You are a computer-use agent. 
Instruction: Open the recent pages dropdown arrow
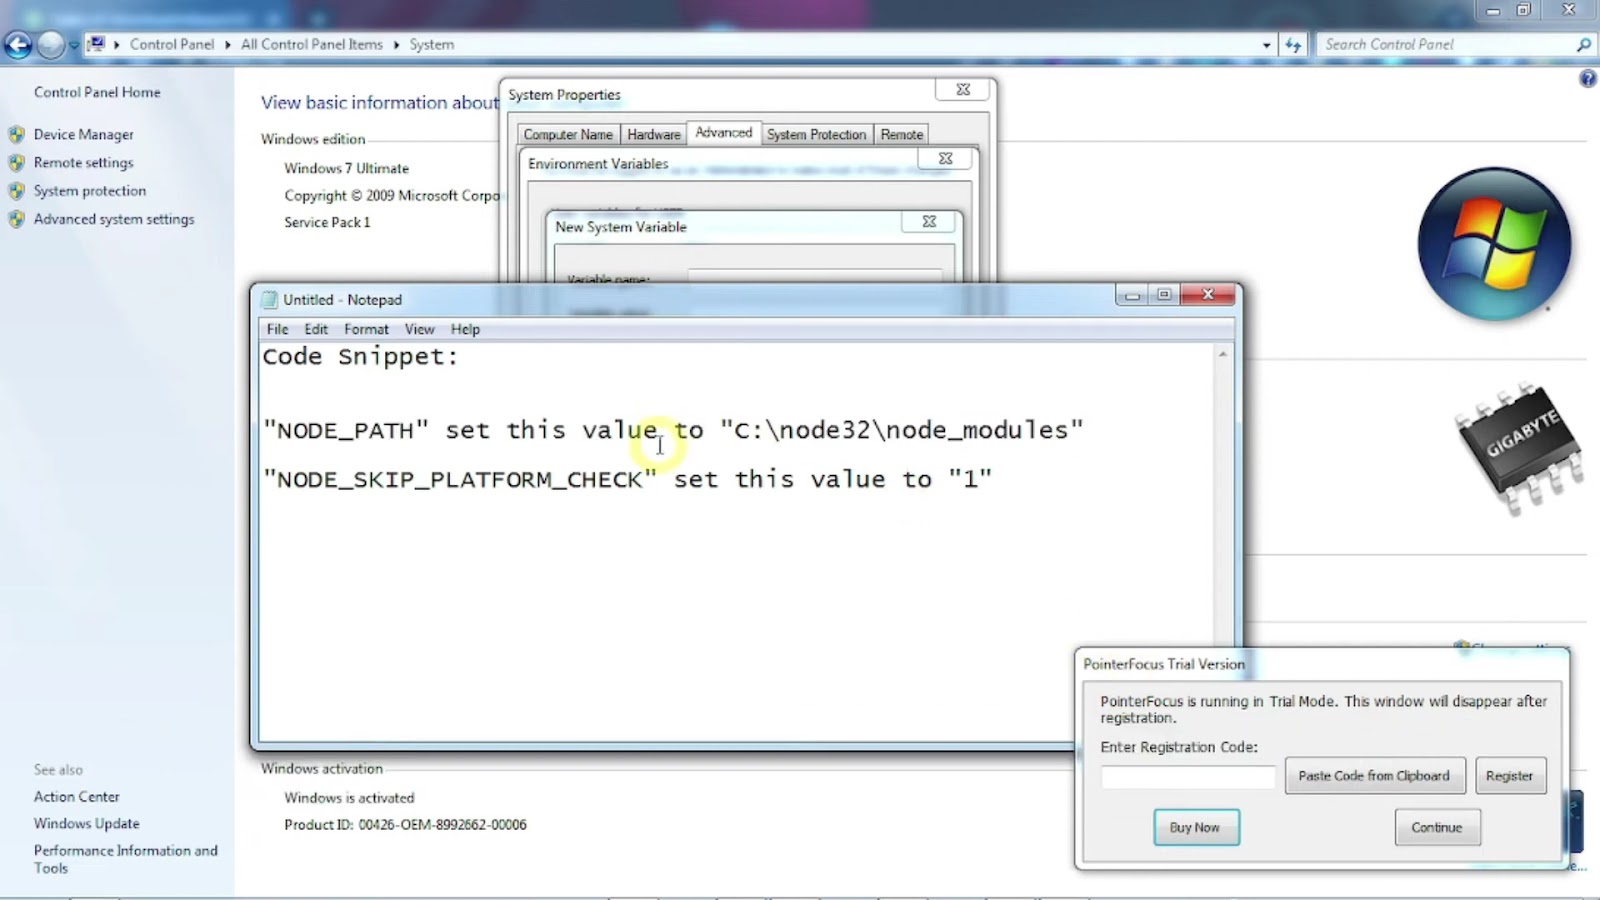click(x=73, y=45)
